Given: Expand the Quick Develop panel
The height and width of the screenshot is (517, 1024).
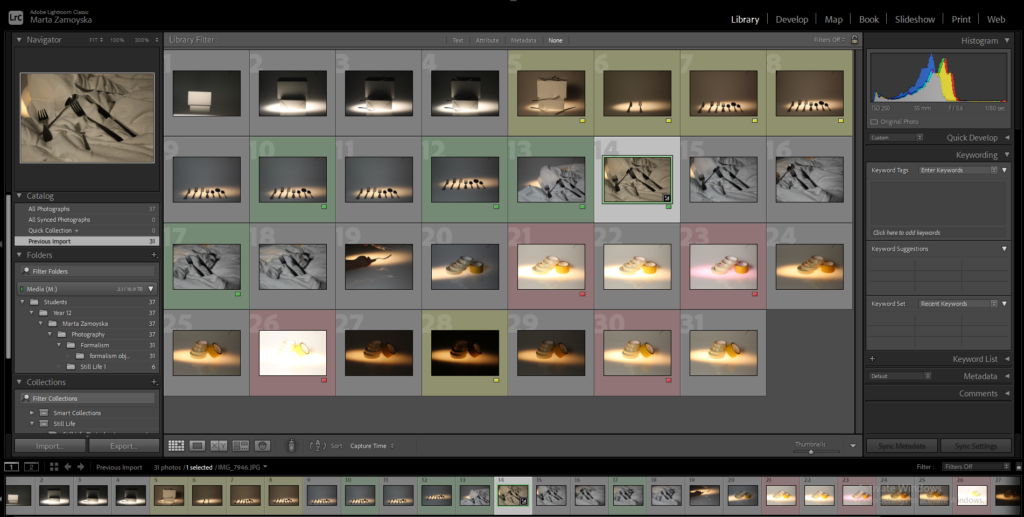Looking at the screenshot, I should pos(1007,138).
